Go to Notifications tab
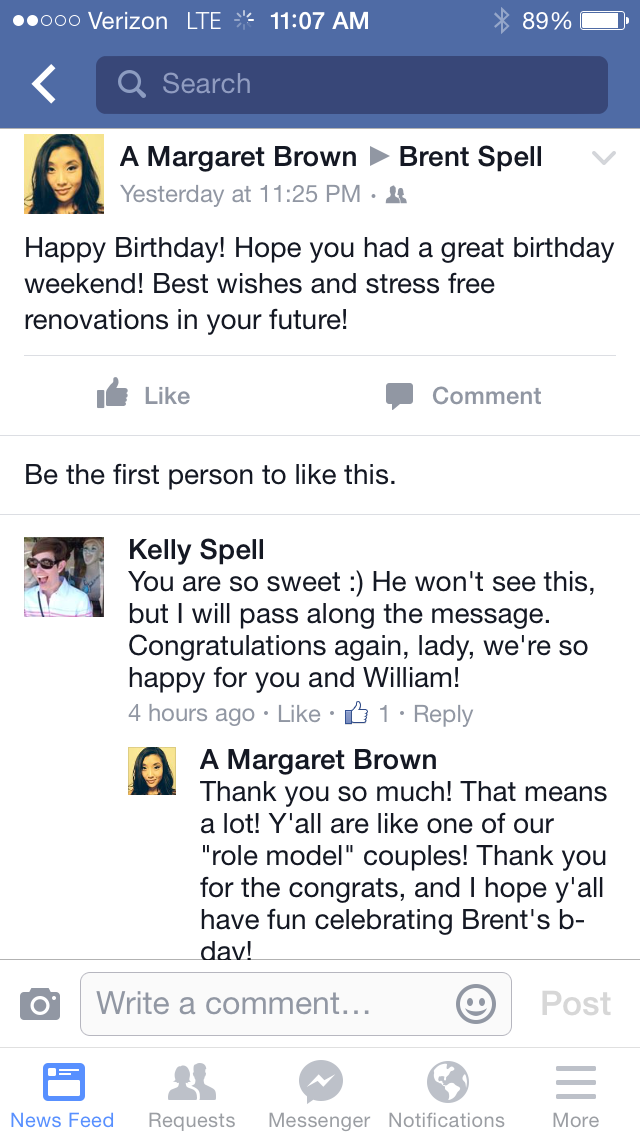The height and width of the screenshot is (1136, 640). 446,1095
